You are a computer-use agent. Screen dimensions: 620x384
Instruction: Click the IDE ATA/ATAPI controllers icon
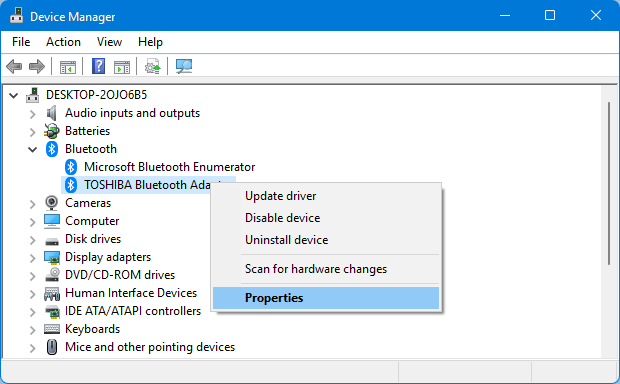(52, 312)
